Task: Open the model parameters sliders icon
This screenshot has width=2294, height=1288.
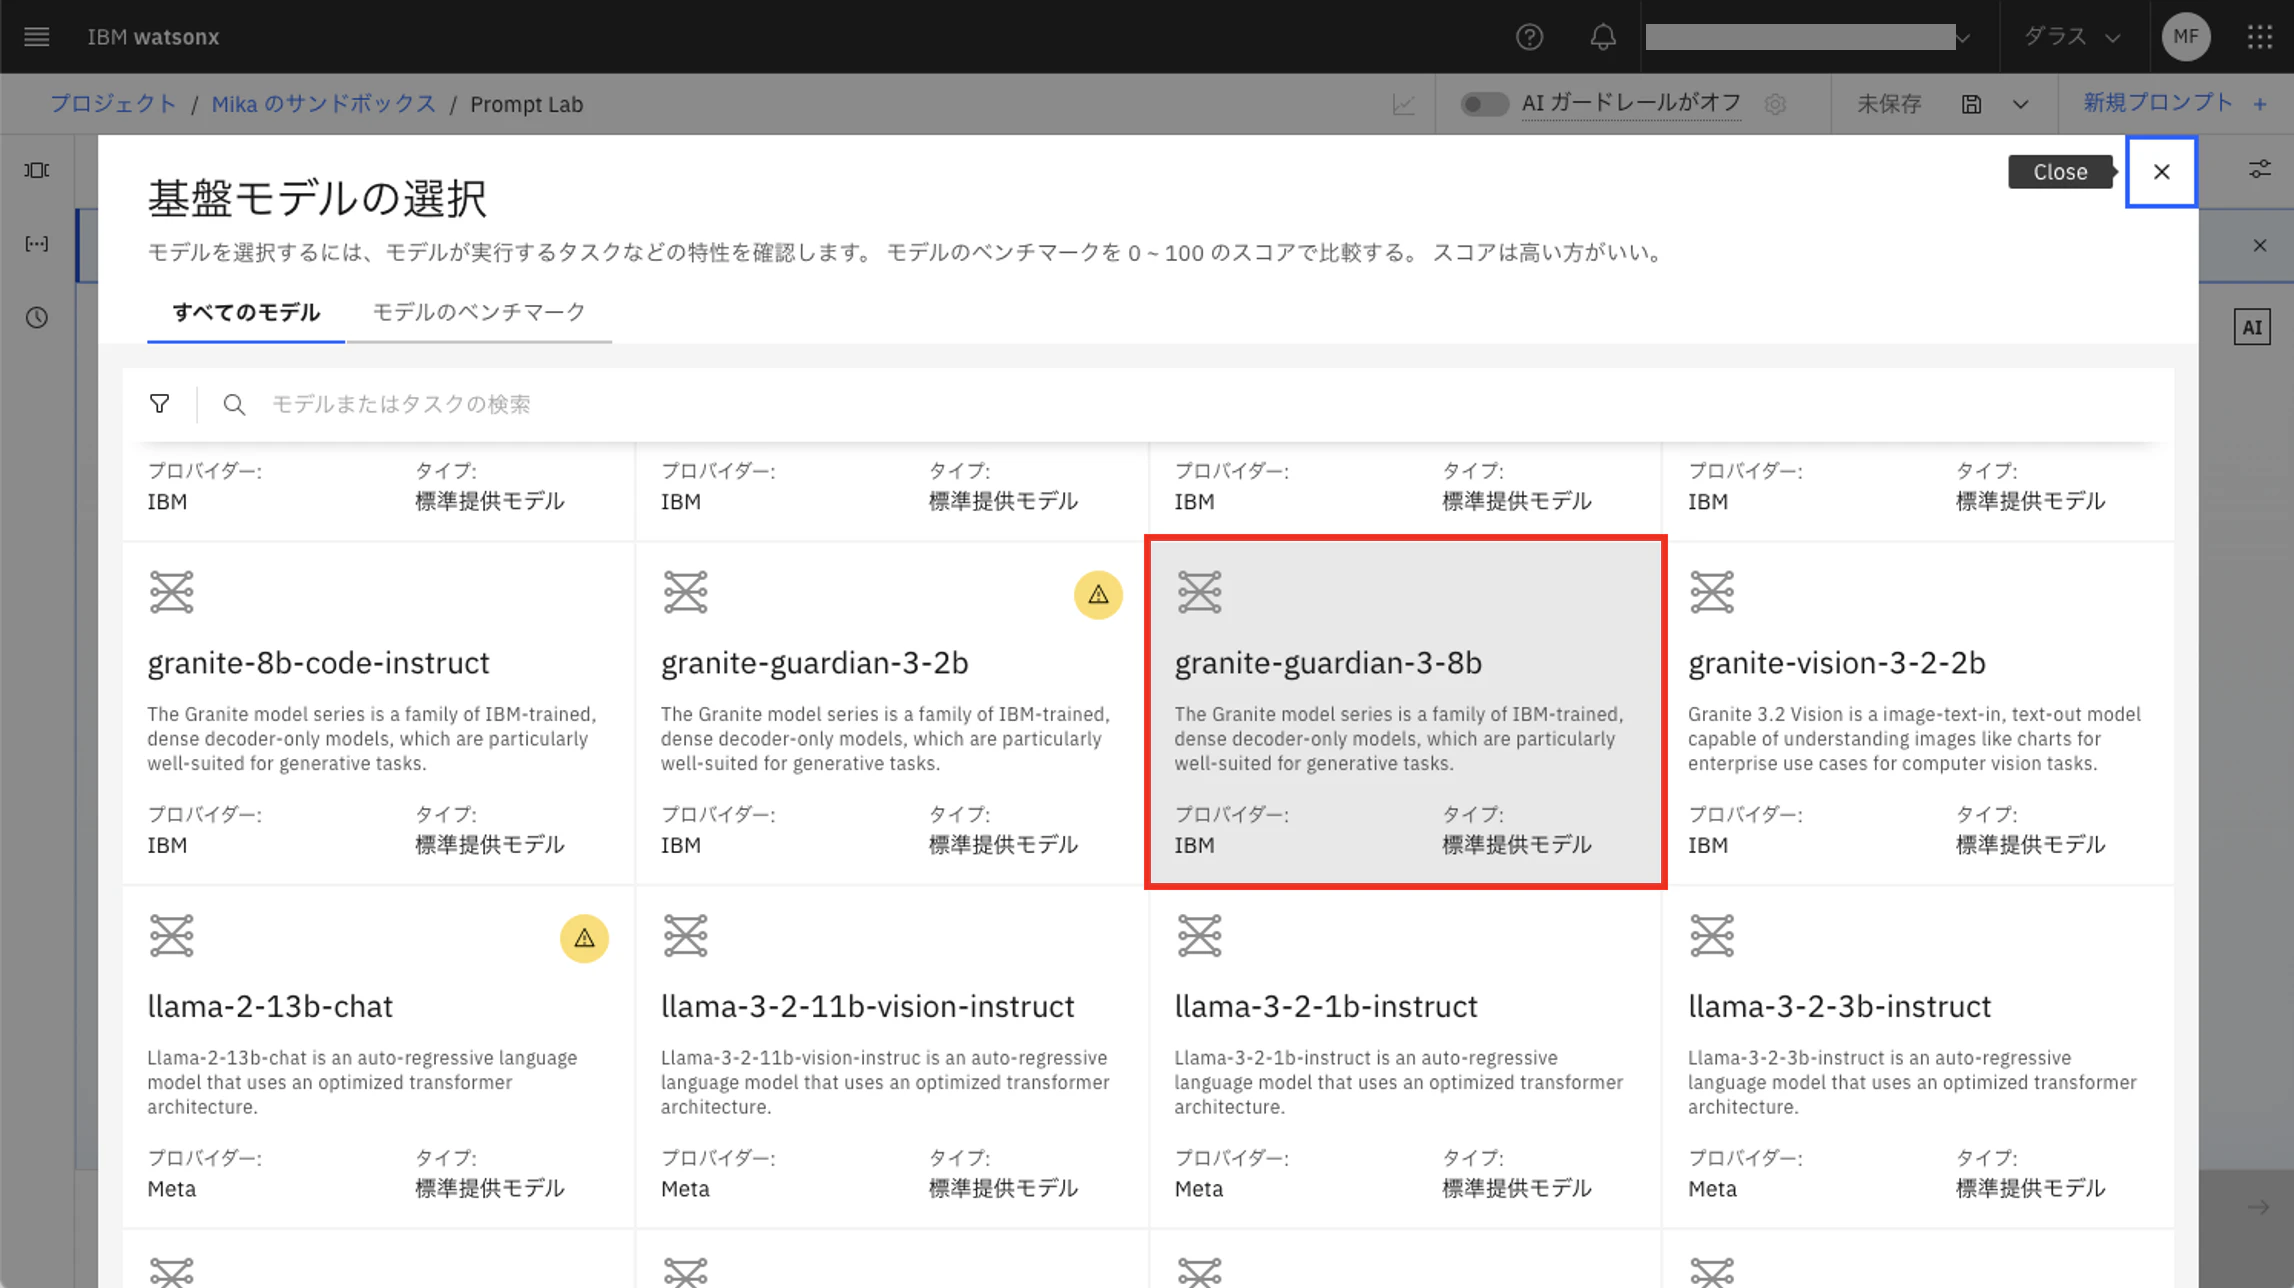Action: 2259,170
